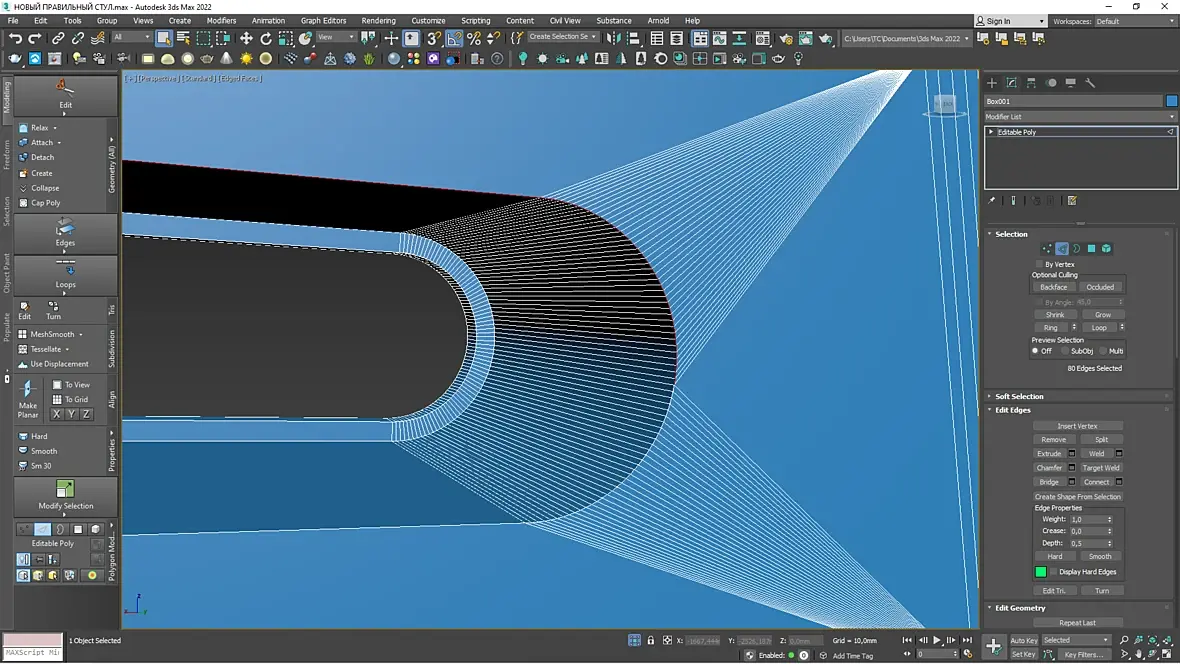Open the Create panel plus tab
The height and width of the screenshot is (664, 1180).
coord(992,83)
